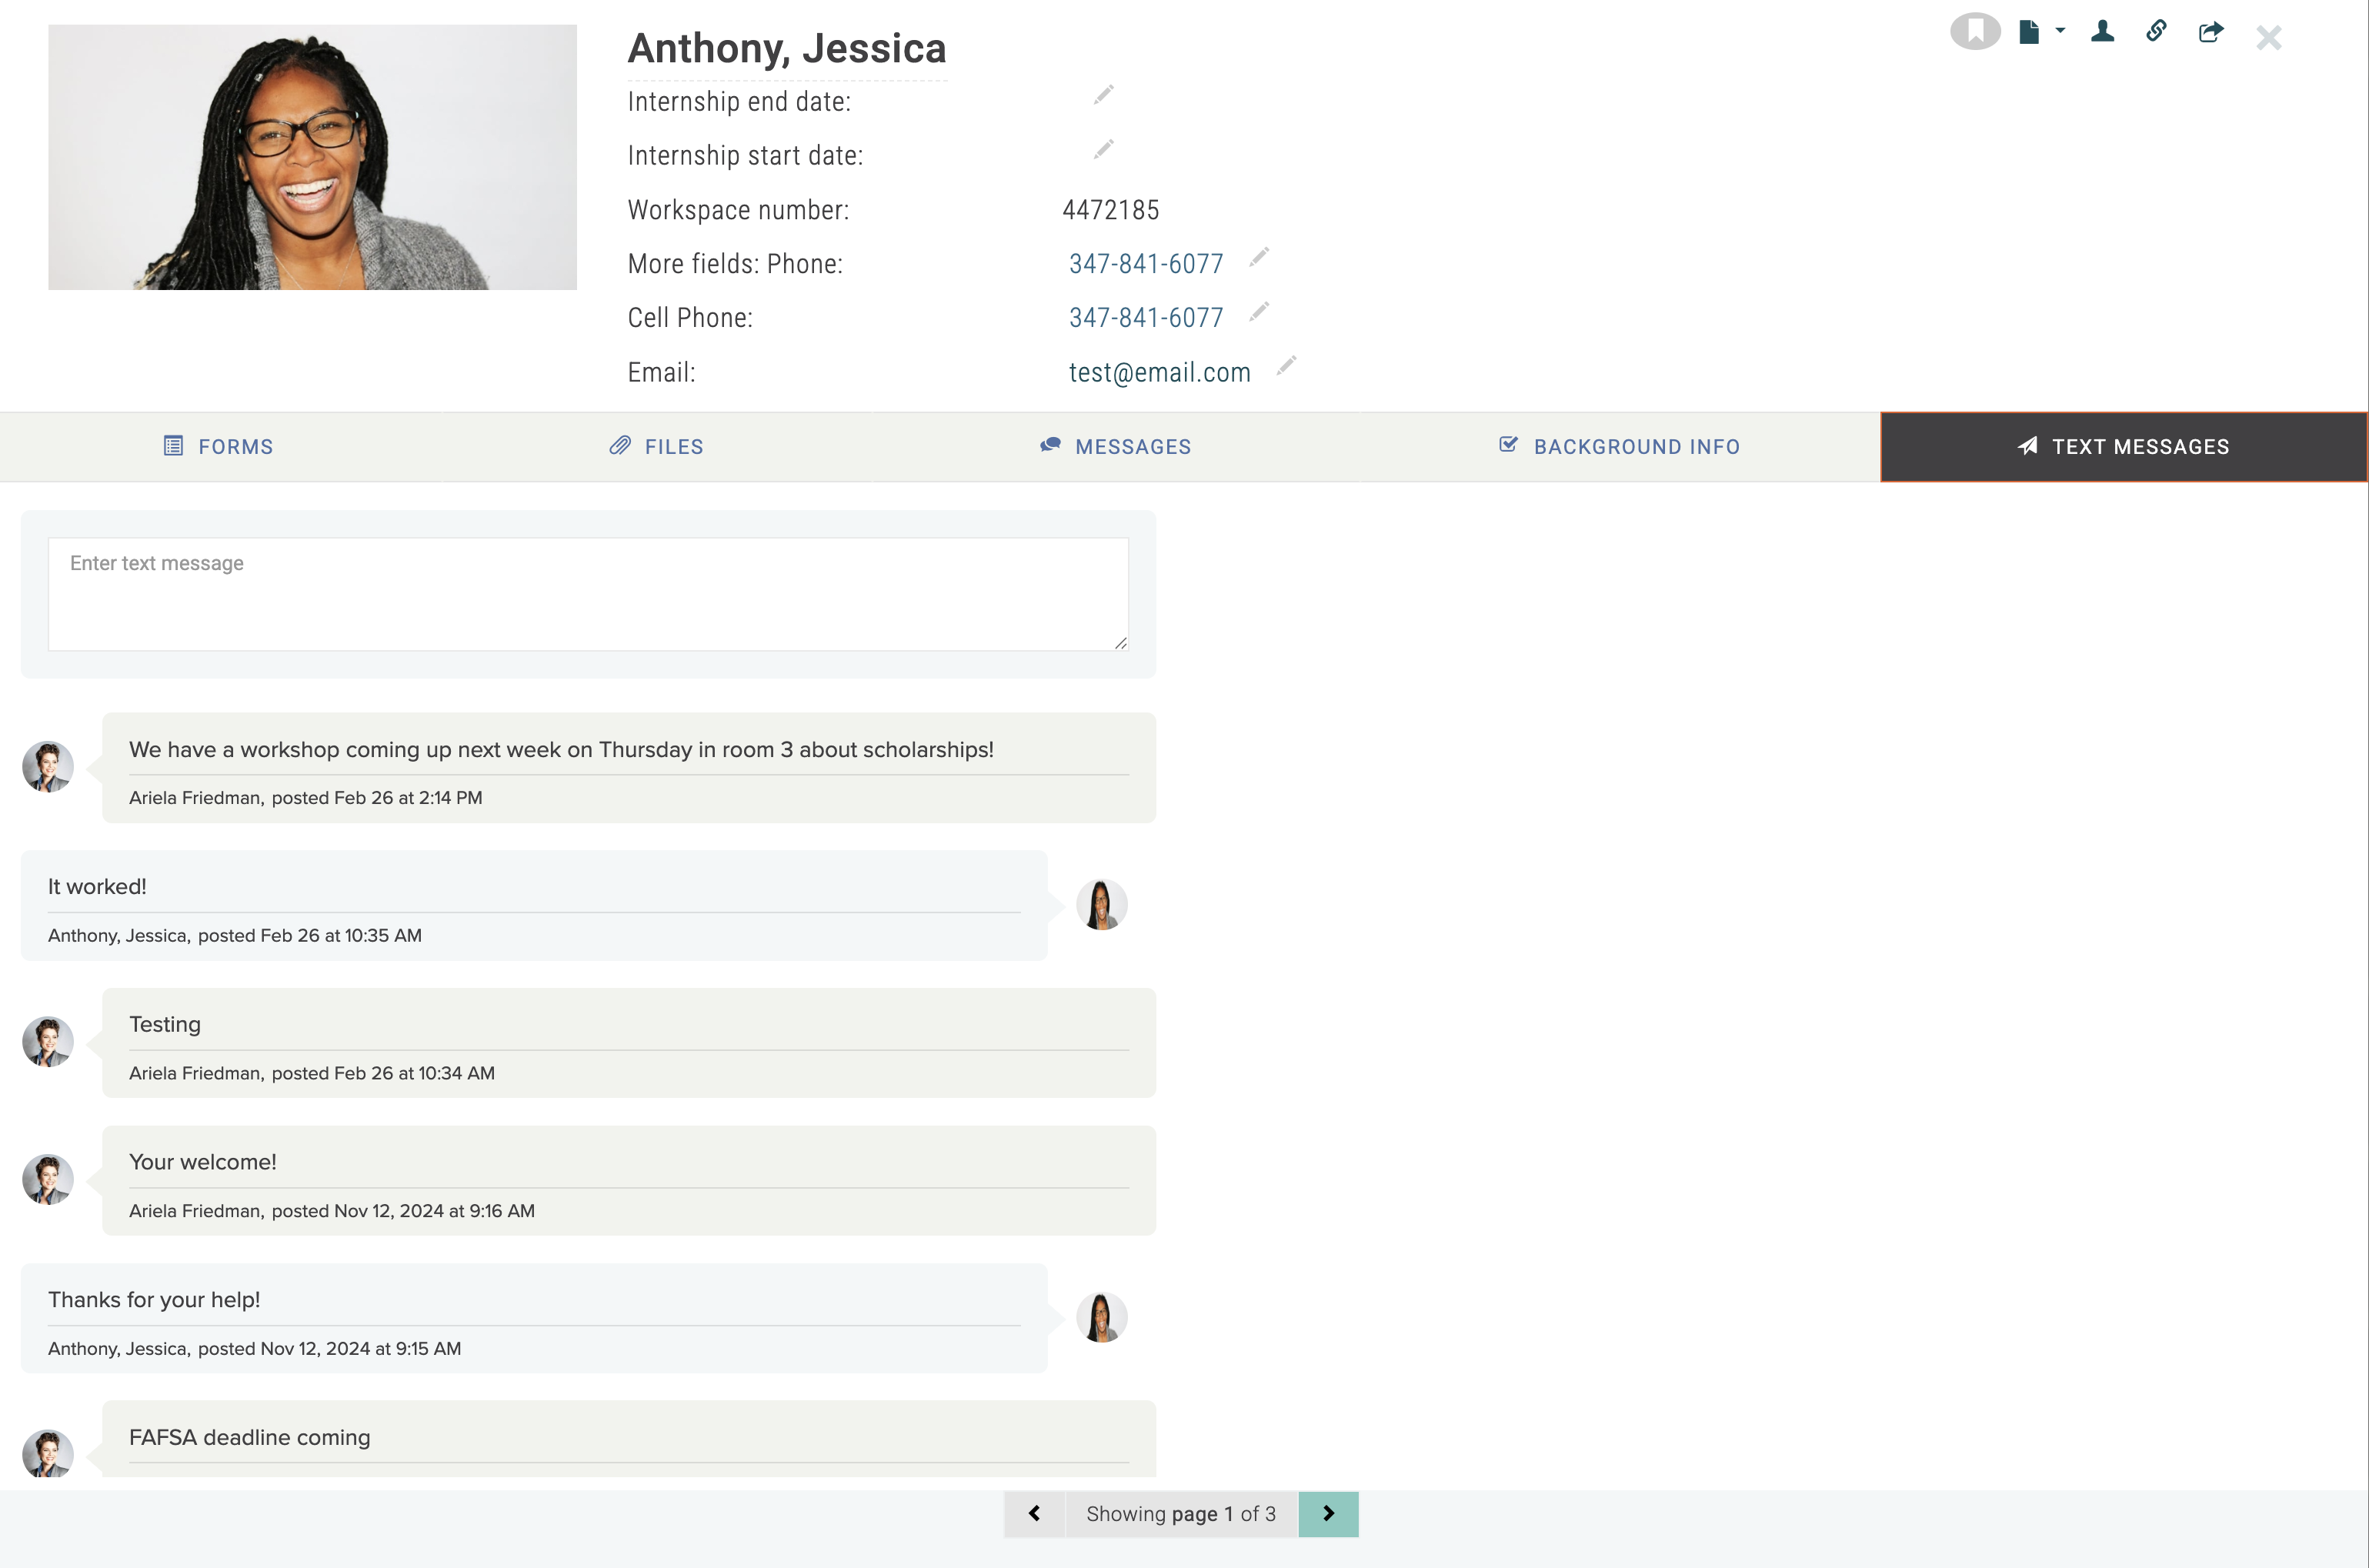This screenshot has height=1568, width=2369.
Task: Click the Showing page 1 of 3 label
Action: pyautogui.click(x=1181, y=1514)
